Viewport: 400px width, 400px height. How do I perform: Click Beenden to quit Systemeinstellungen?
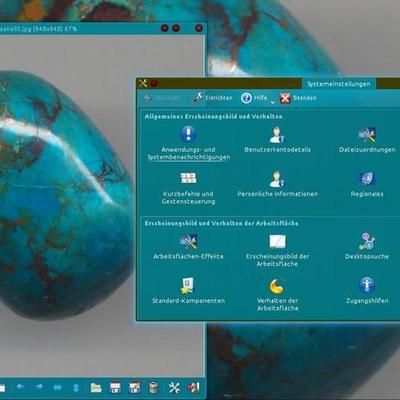pos(298,98)
